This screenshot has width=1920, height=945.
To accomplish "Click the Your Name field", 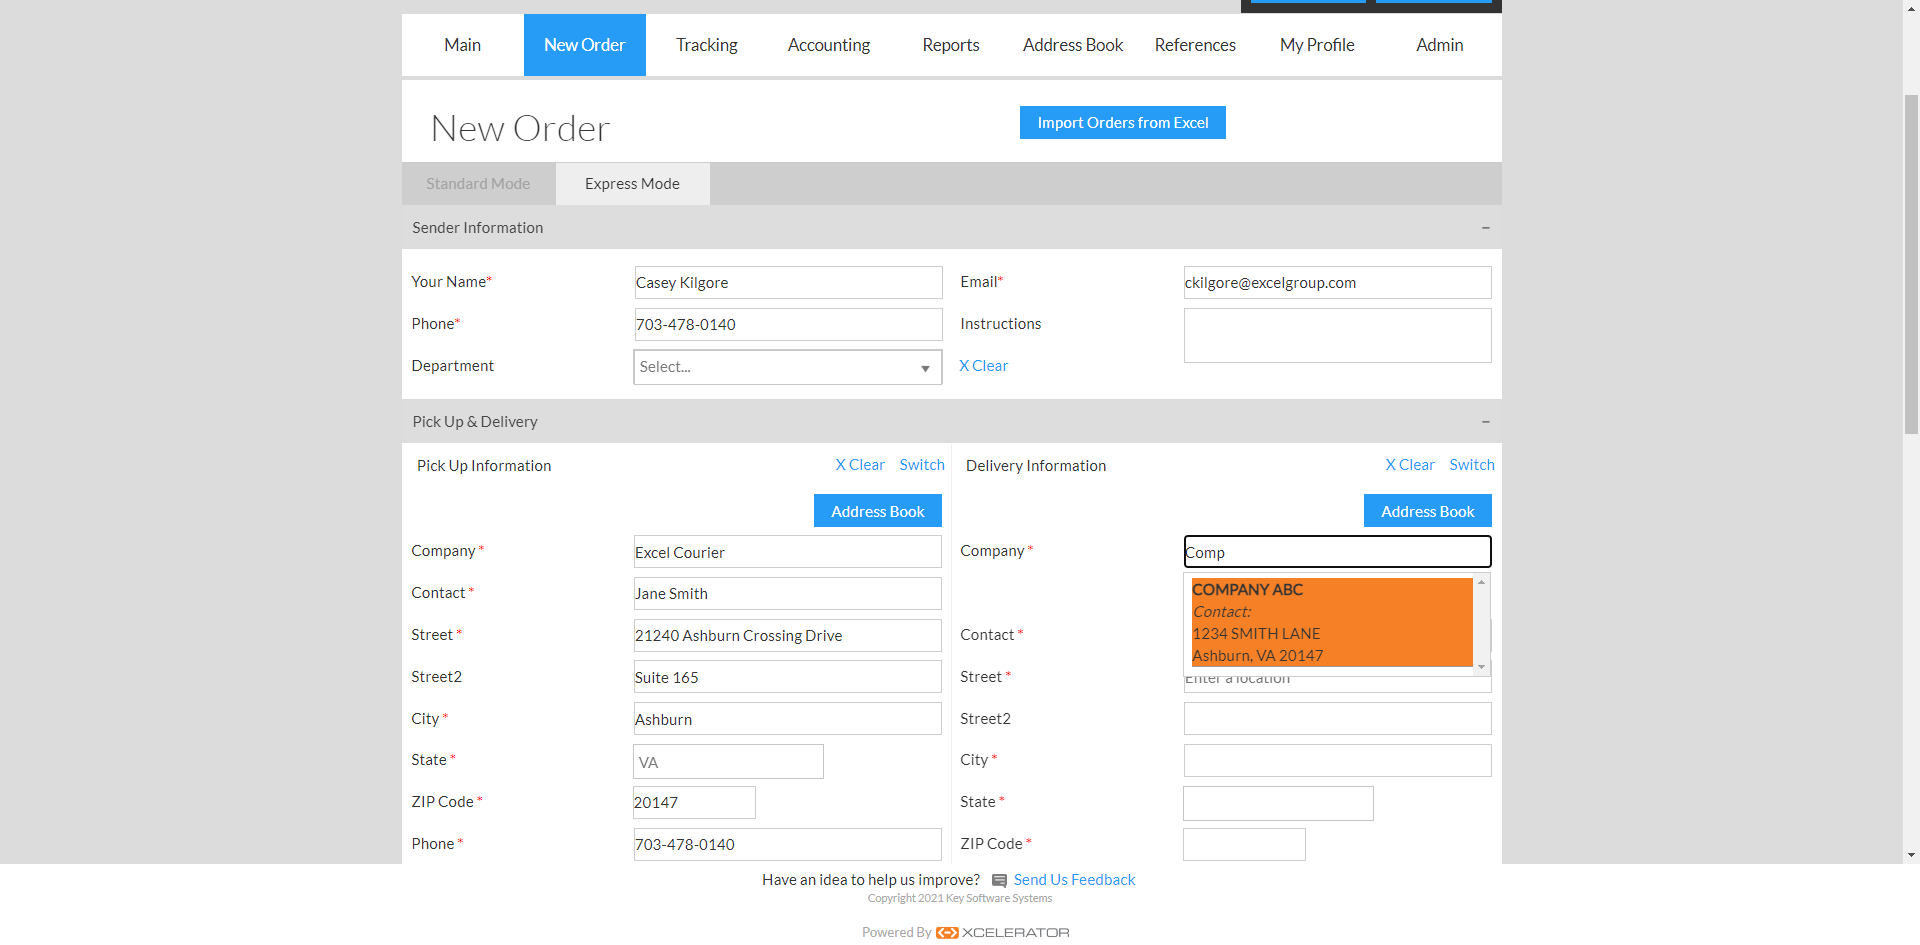I will pos(788,283).
